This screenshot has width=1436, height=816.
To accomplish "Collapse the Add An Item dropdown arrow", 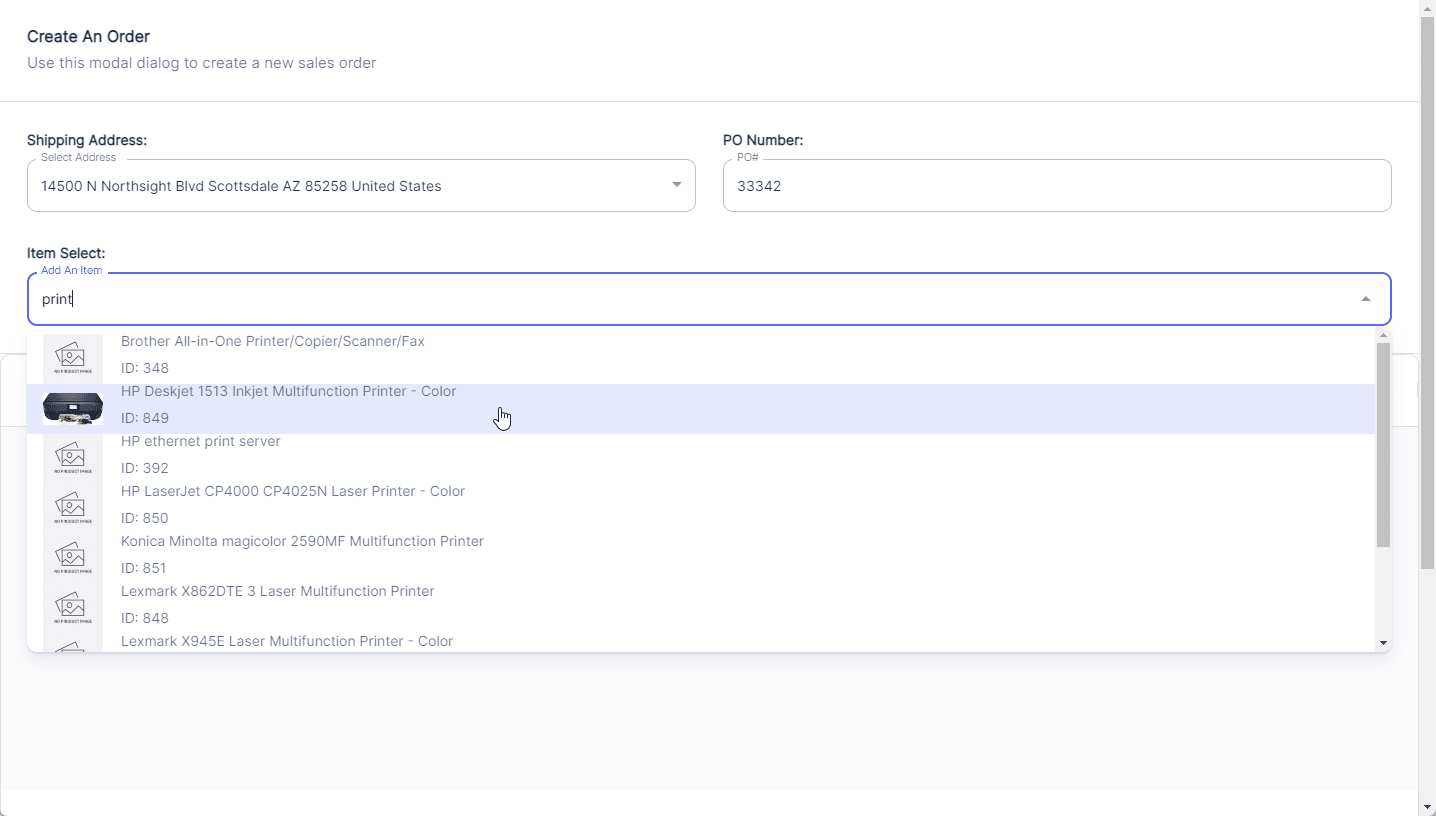I will click(x=1365, y=299).
